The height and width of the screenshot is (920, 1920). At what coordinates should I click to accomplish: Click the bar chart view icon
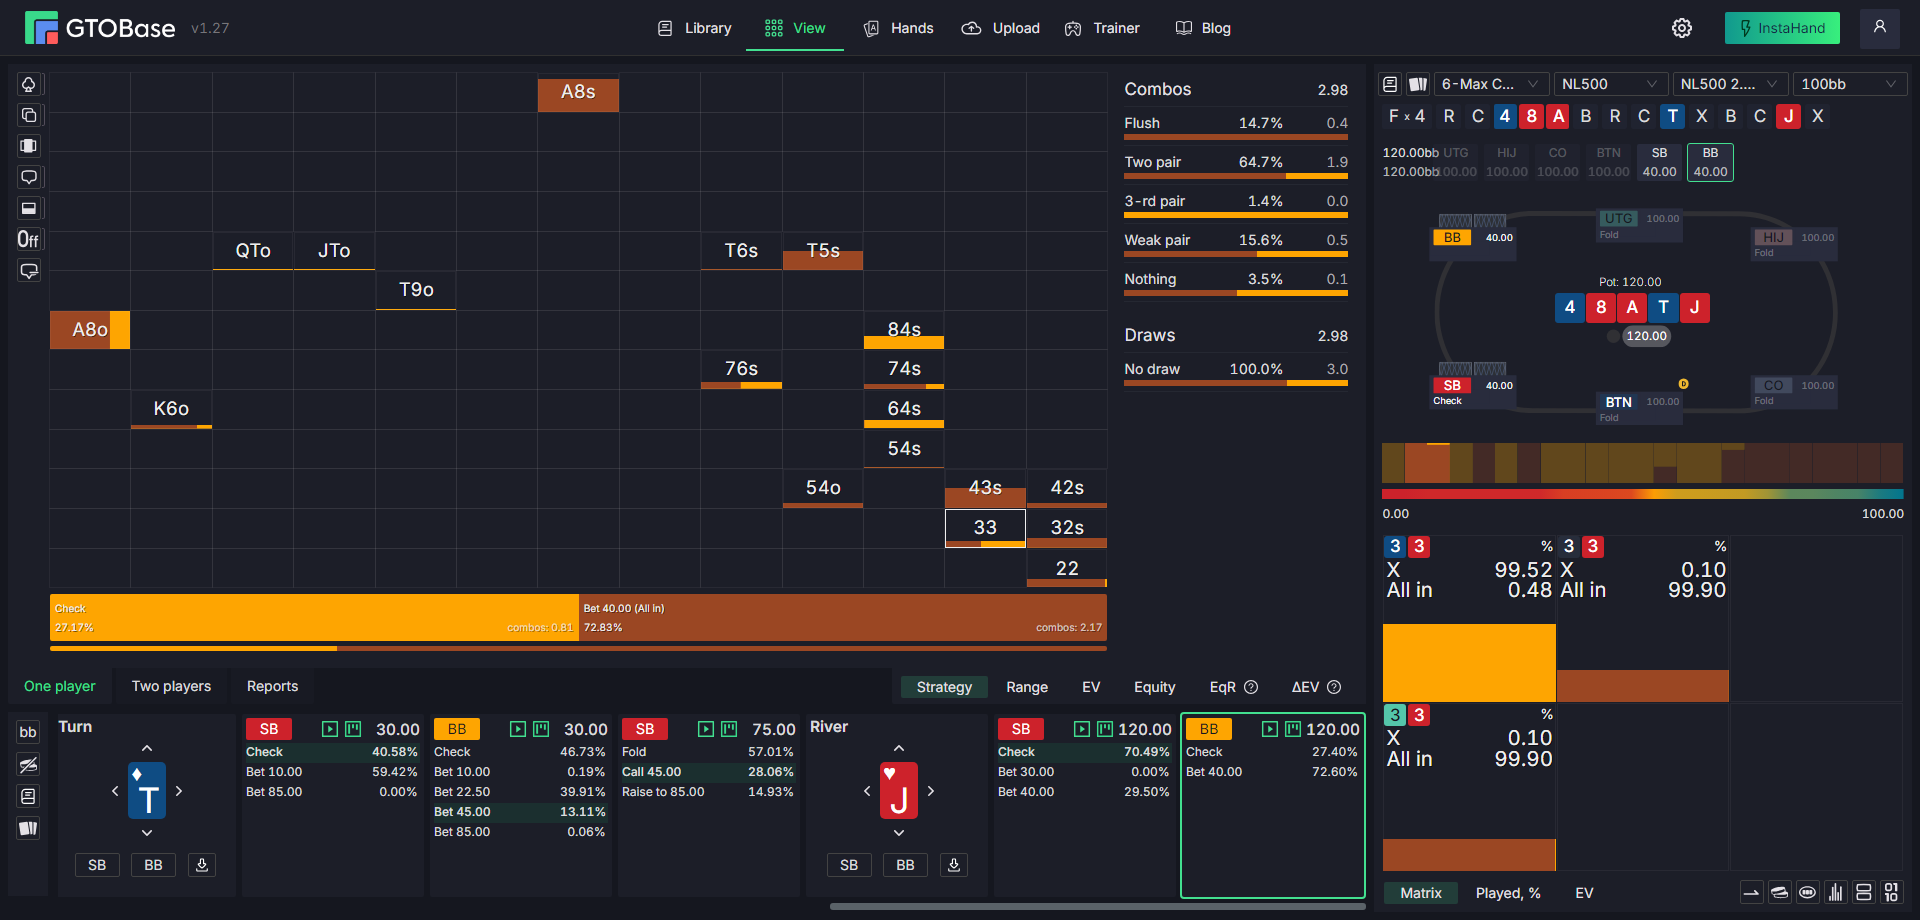click(1836, 892)
